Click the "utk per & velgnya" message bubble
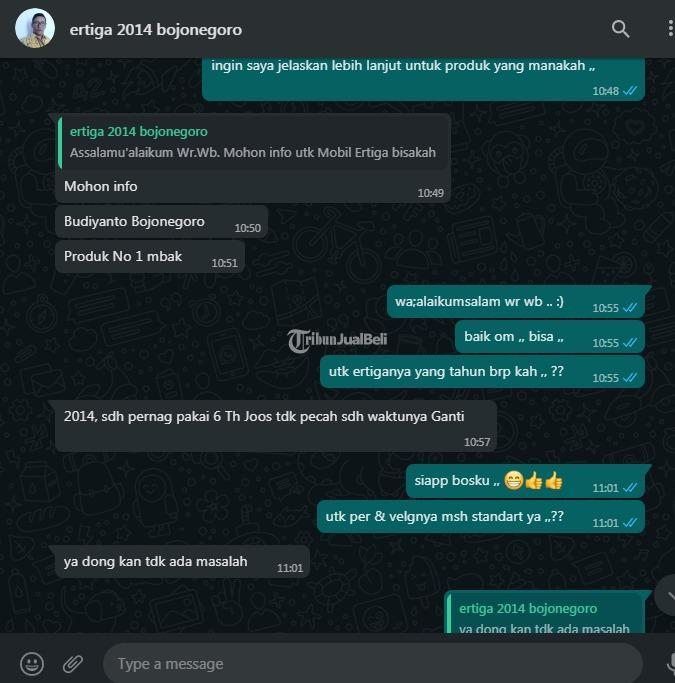This screenshot has width=675, height=683. tap(481, 517)
